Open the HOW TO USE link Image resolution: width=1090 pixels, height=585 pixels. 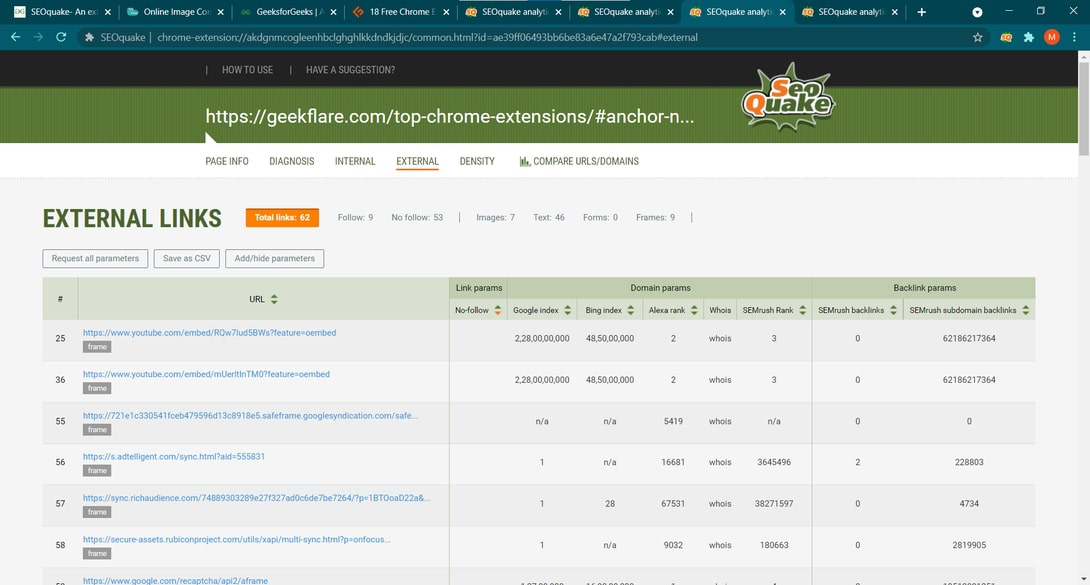pos(247,70)
